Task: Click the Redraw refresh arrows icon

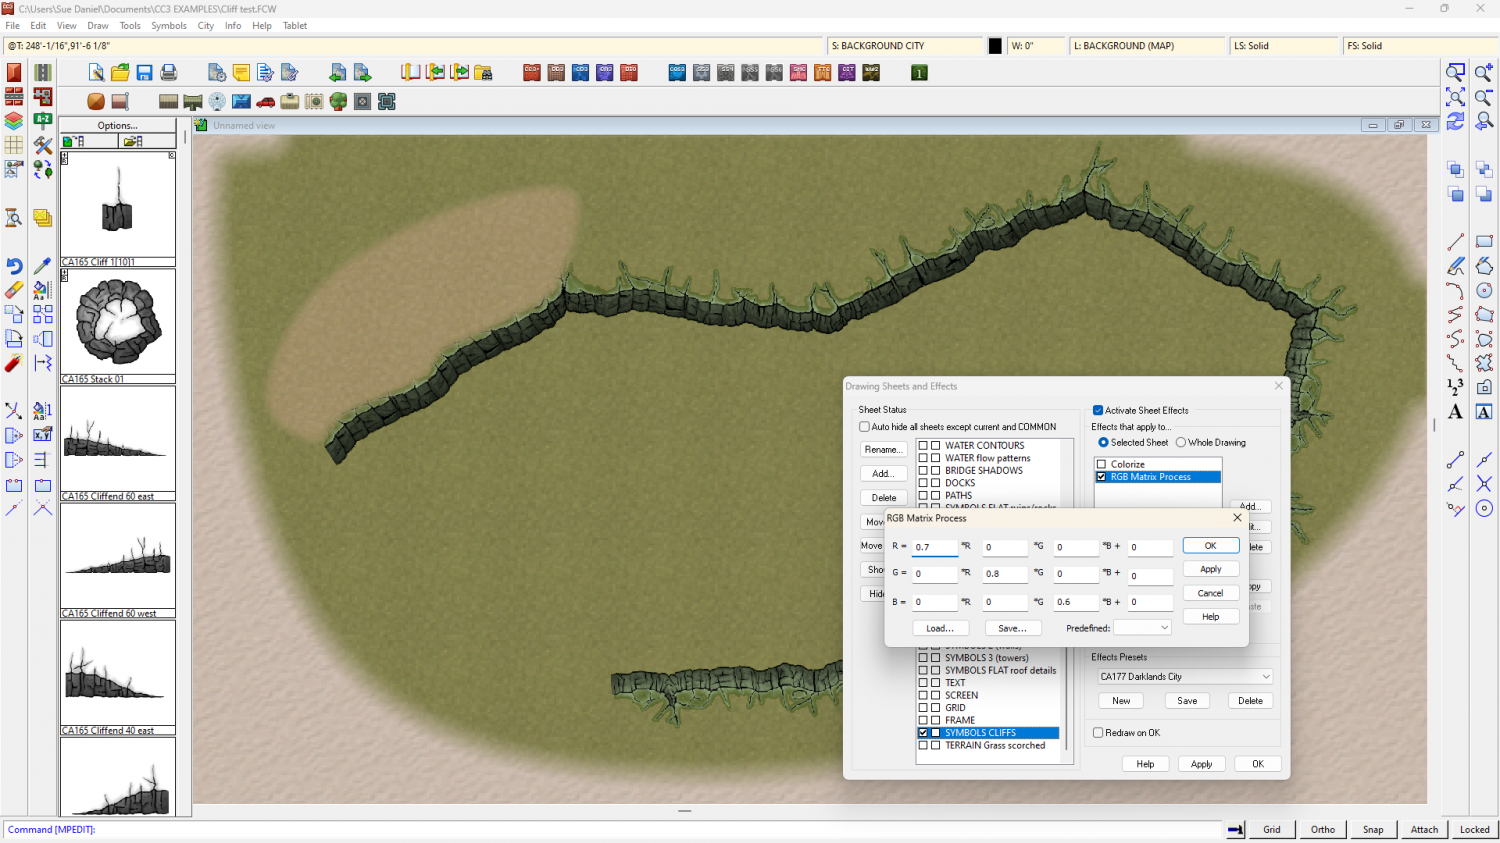Action: click(1455, 121)
